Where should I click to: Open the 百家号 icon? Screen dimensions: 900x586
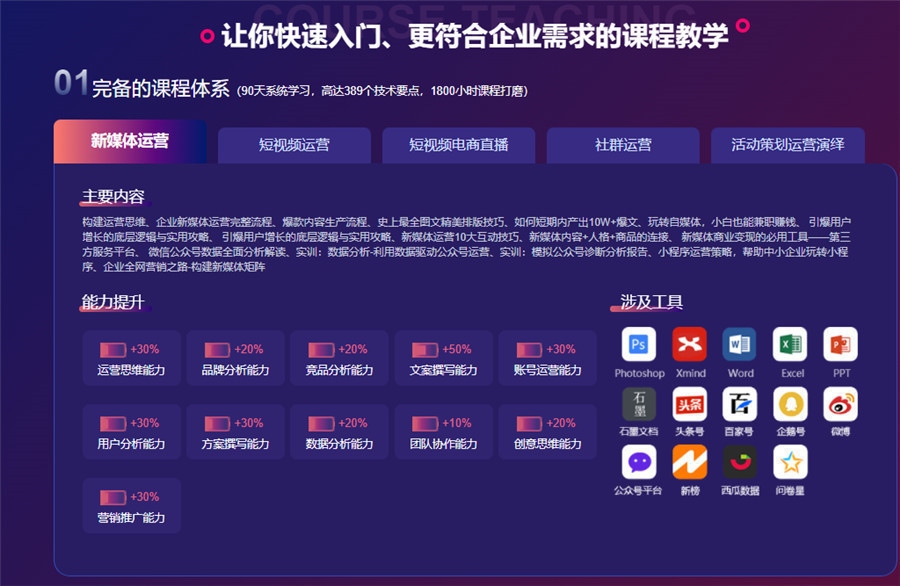tap(740, 404)
